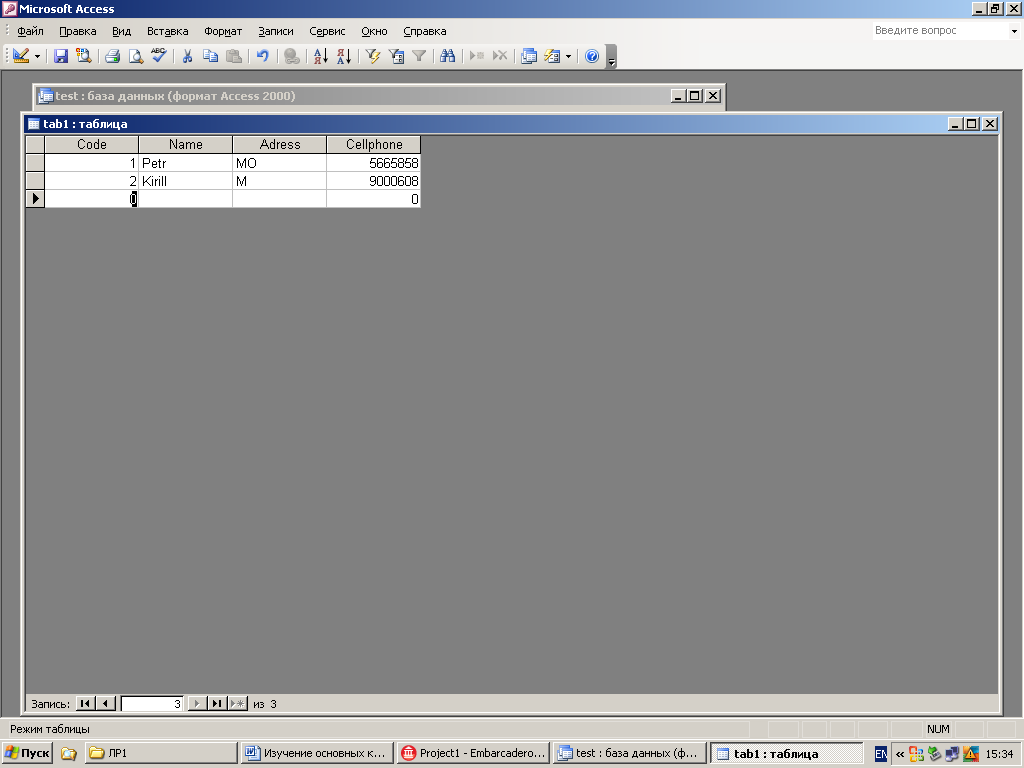Click the Insert Hyperlink icon
The height and width of the screenshot is (768, 1024).
pyautogui.click(x=292, y=56)
